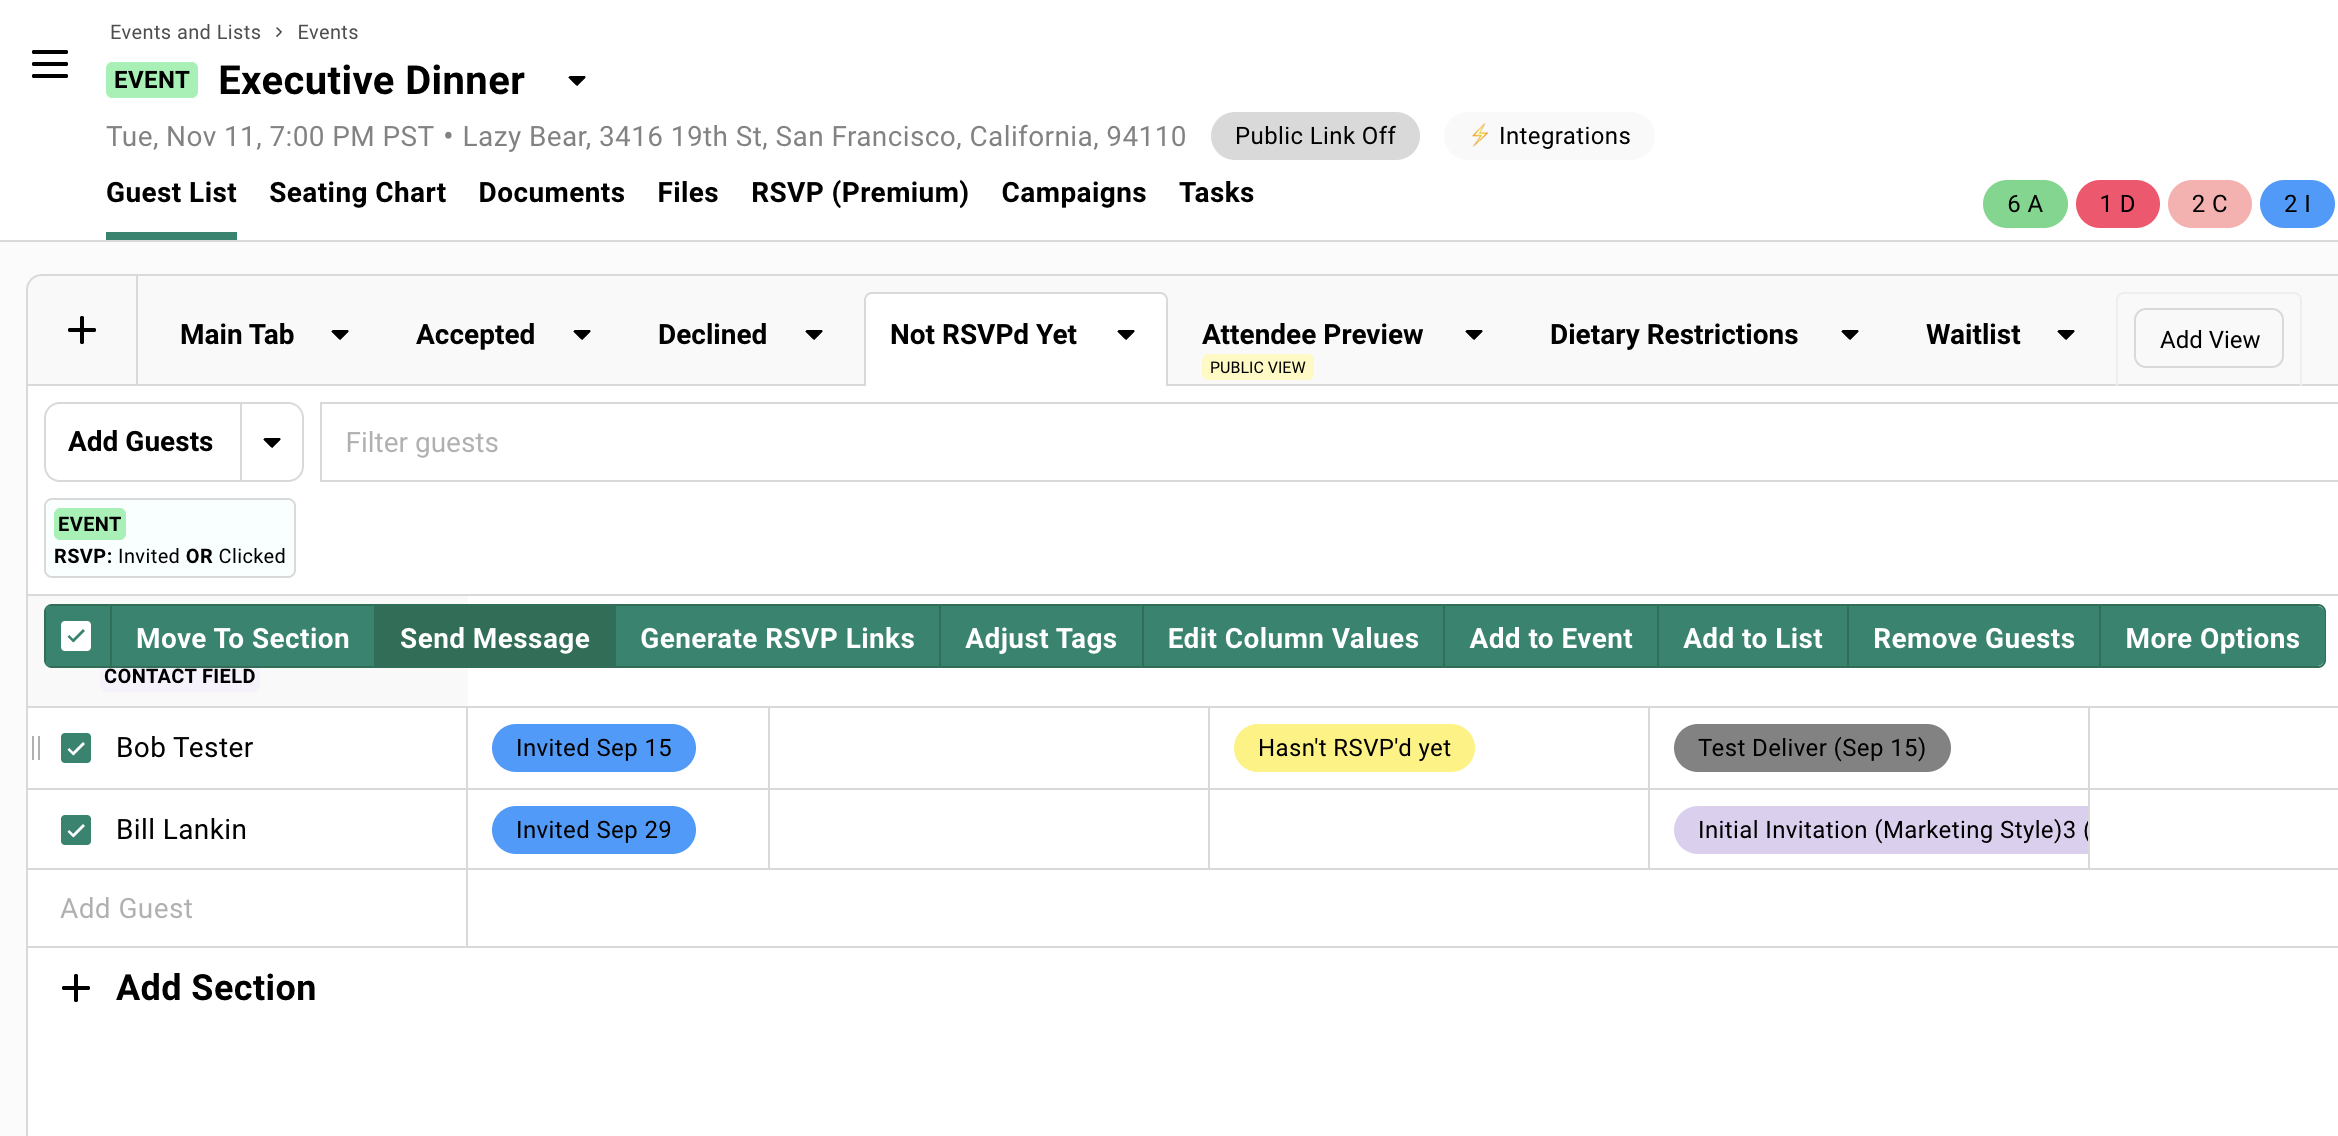Image resolution: width=2338 pixels, height=1136 pixels.
Task: Click the pink 2 C status pill
Action: (2209, 204)
